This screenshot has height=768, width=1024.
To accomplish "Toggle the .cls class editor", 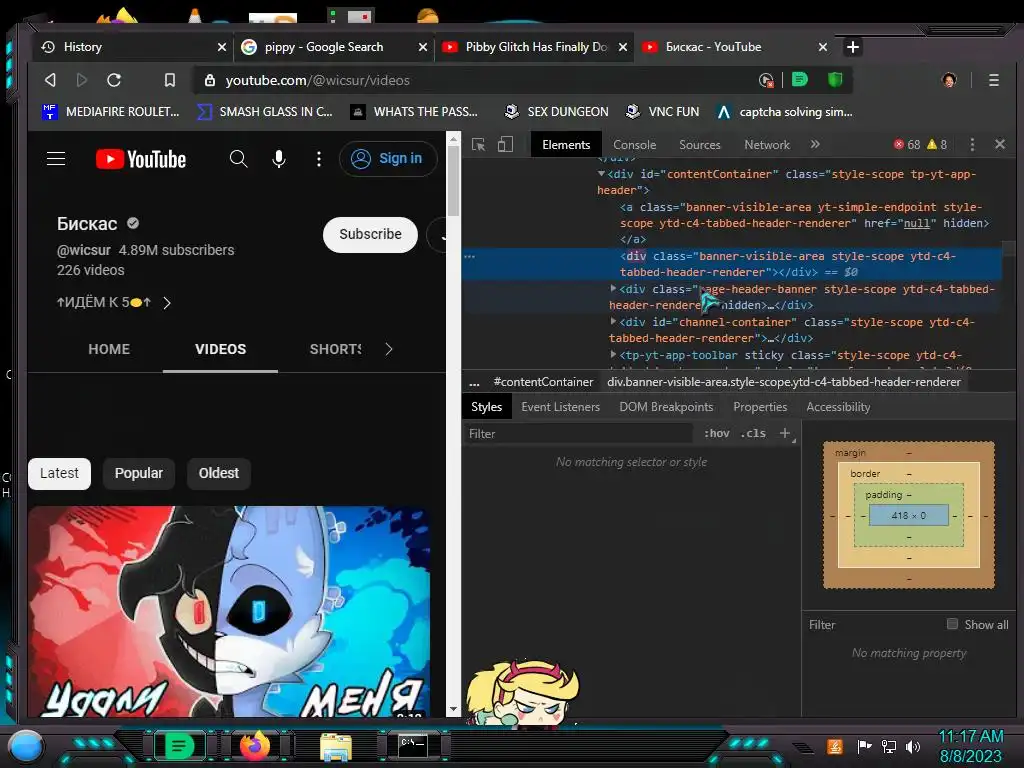I will coord(753,433).
